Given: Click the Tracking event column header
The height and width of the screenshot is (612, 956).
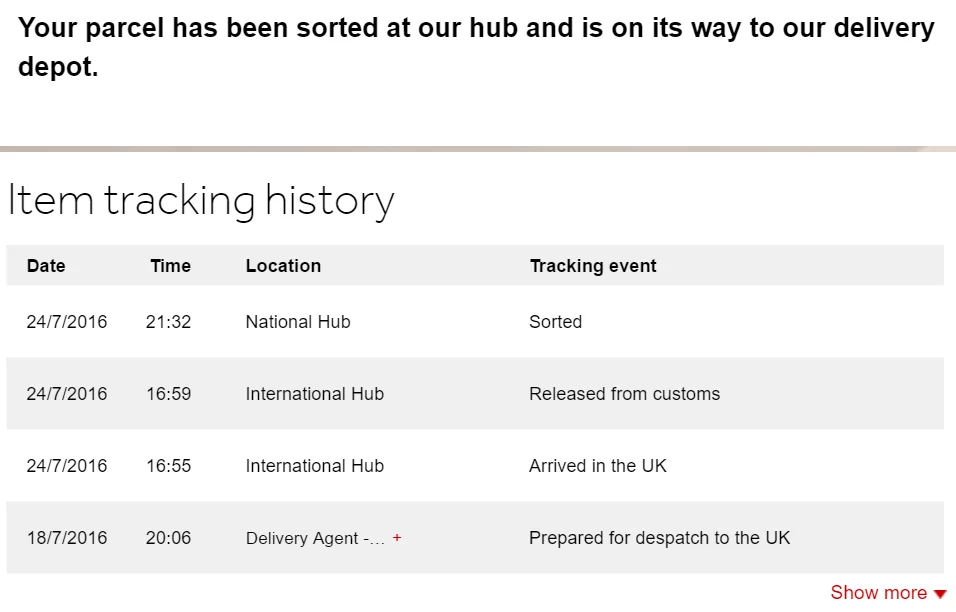Looking at the screenshot, I should pos(593,266).
